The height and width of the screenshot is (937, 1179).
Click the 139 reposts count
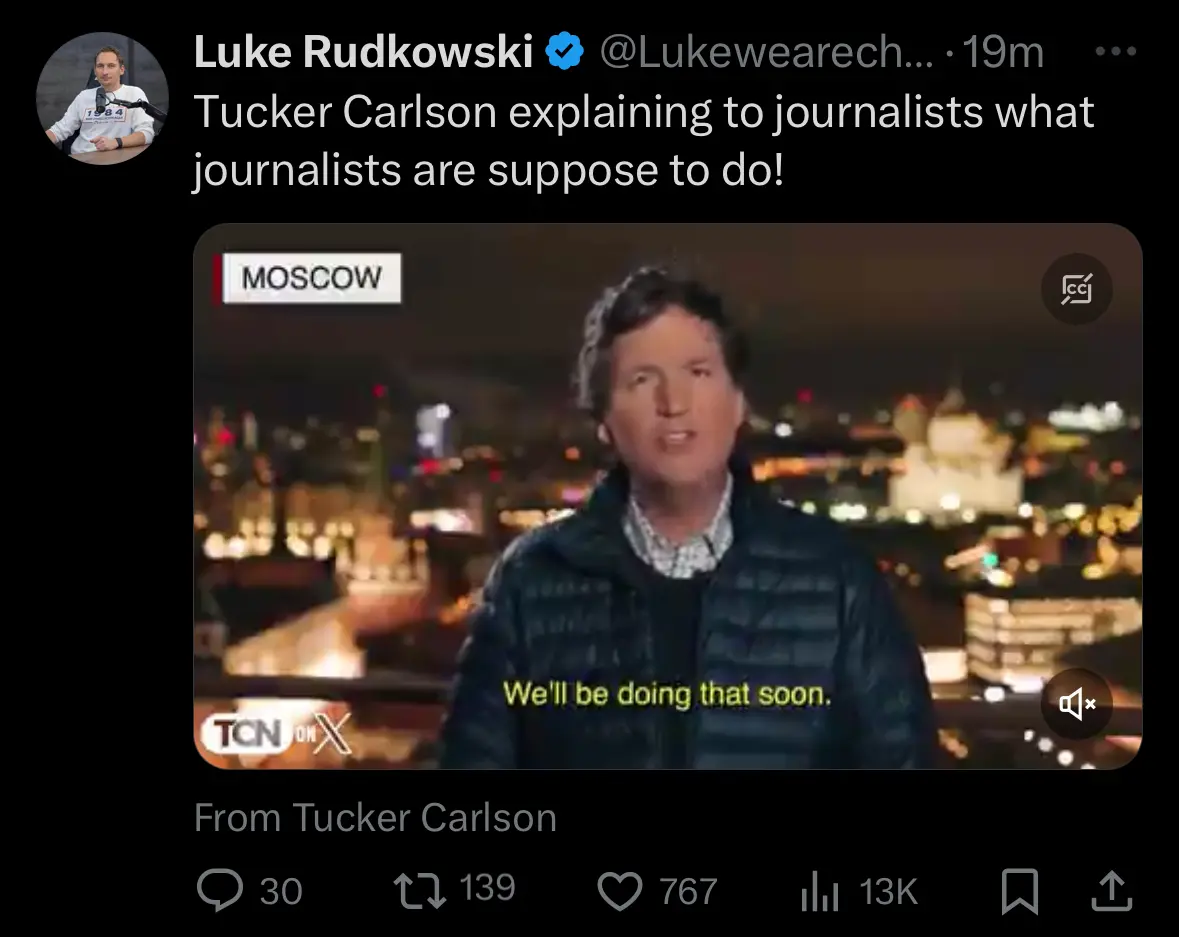(x=487, y=888)
